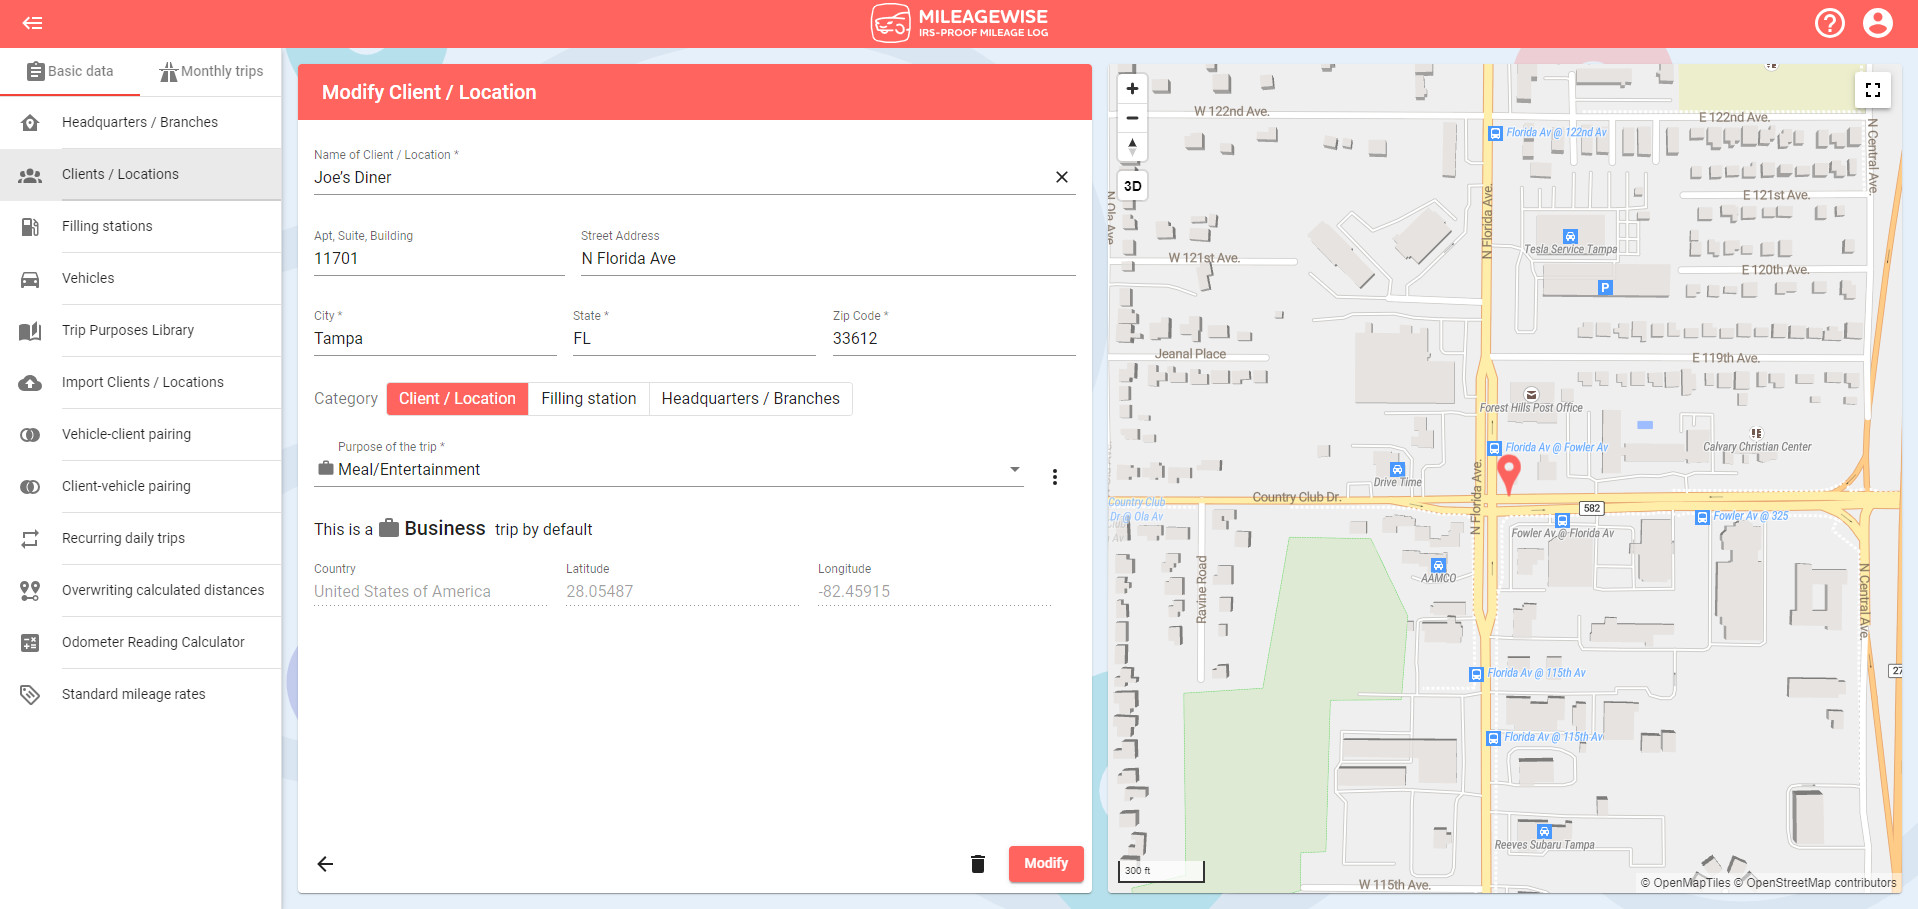This screenshot has height=909, width=1918.
Task: Collapse the sidebar with the back-menu icon
Action: coord(32,23)
